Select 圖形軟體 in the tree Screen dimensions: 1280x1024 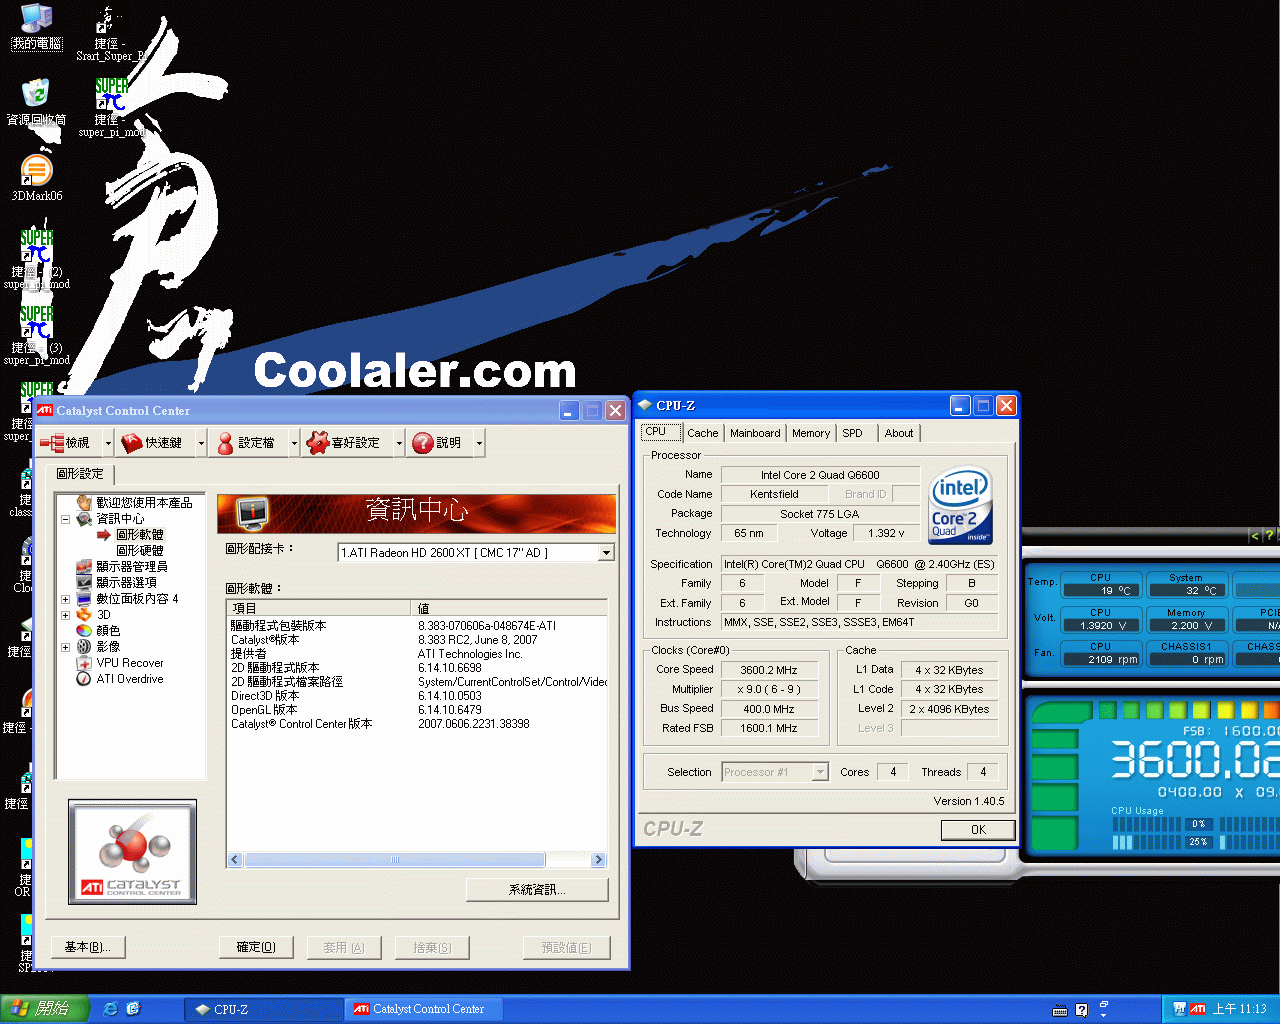[x=139, y=535]
